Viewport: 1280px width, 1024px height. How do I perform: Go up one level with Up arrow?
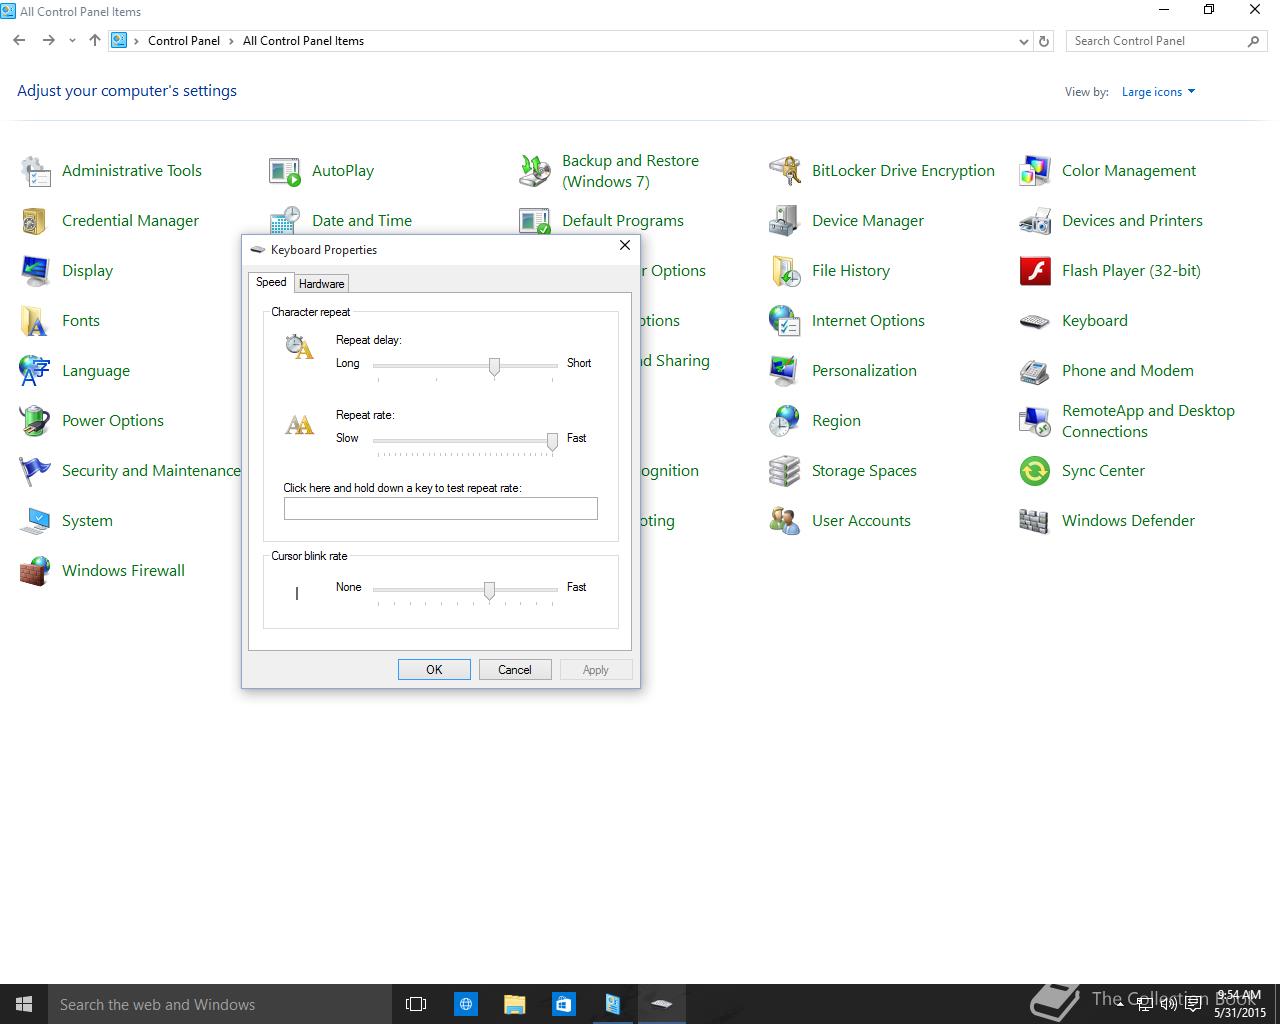[x=95, y=41]
